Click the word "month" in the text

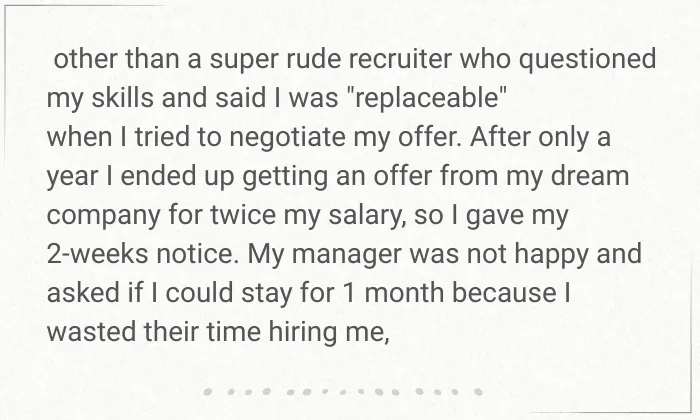pyautogui.click(x=404, y=293)
